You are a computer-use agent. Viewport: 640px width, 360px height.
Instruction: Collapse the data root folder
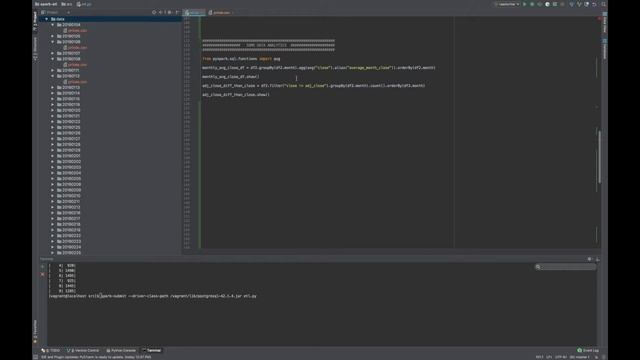click(47, 19)
